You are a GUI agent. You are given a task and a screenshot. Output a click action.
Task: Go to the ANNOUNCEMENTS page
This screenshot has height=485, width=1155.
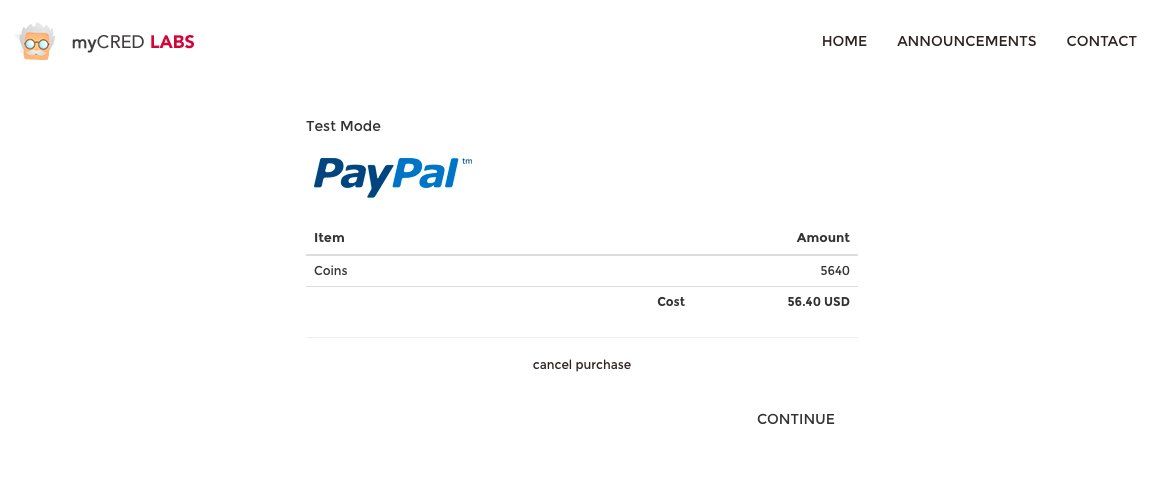pos(966,41)
